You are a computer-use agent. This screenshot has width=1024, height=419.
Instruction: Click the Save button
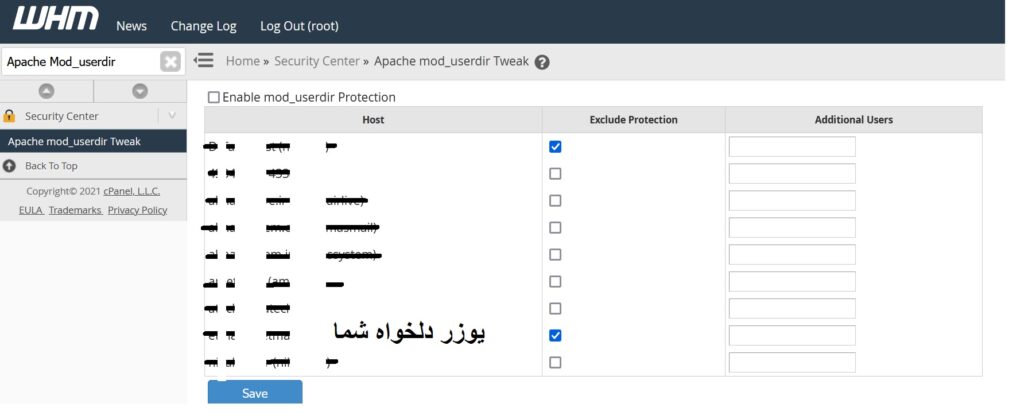tap(254, 393)
